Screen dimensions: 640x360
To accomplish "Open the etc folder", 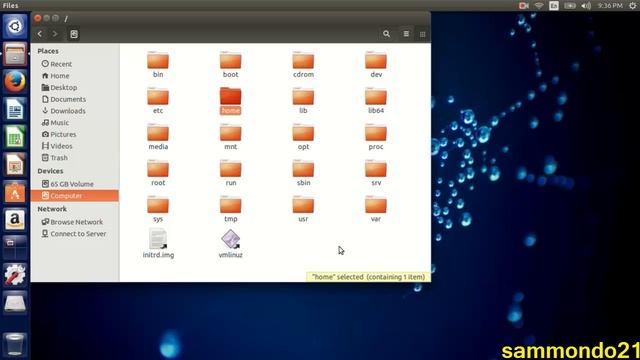I will pyautogui.click(x=158, y=100).
